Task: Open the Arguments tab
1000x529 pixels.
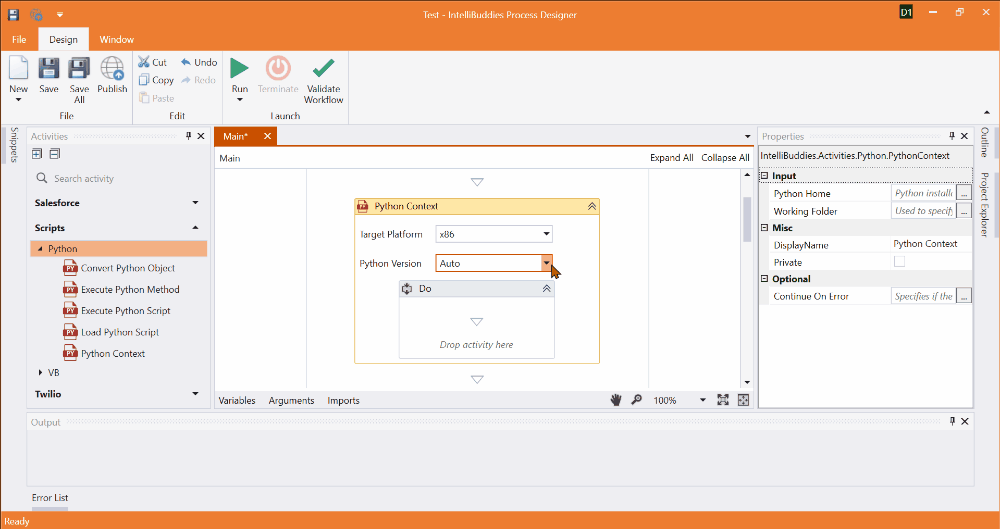Action: point(291,401)
